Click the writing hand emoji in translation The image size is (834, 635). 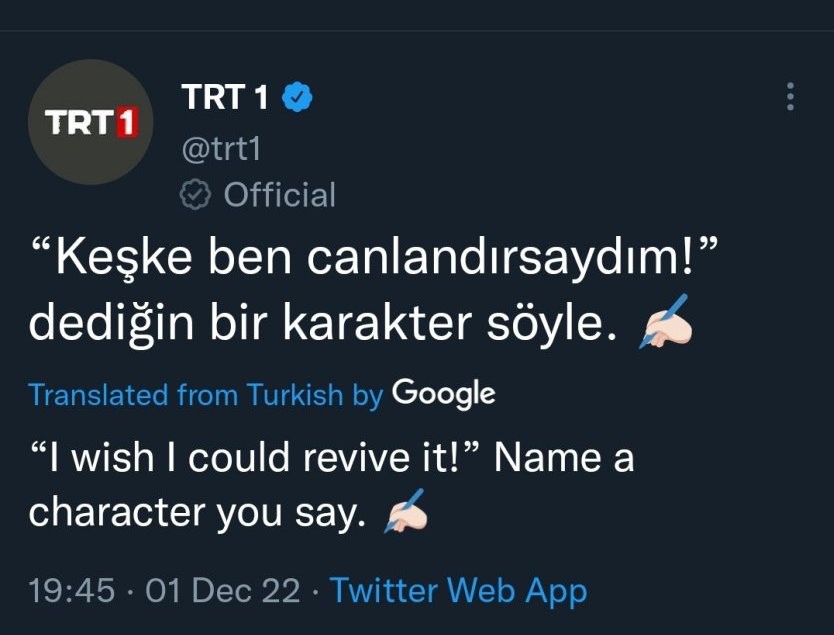(x=404, y=513)
